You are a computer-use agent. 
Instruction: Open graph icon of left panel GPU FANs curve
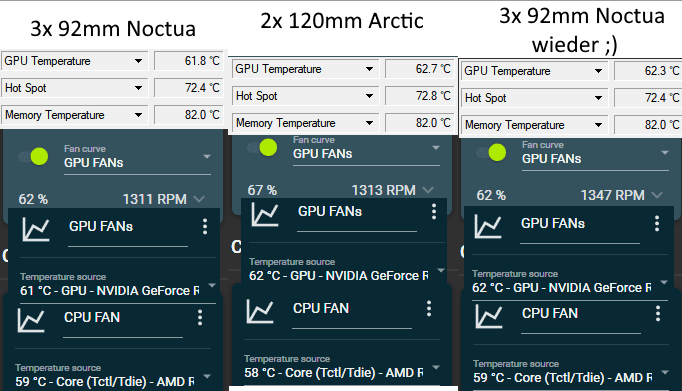(36, 229)
